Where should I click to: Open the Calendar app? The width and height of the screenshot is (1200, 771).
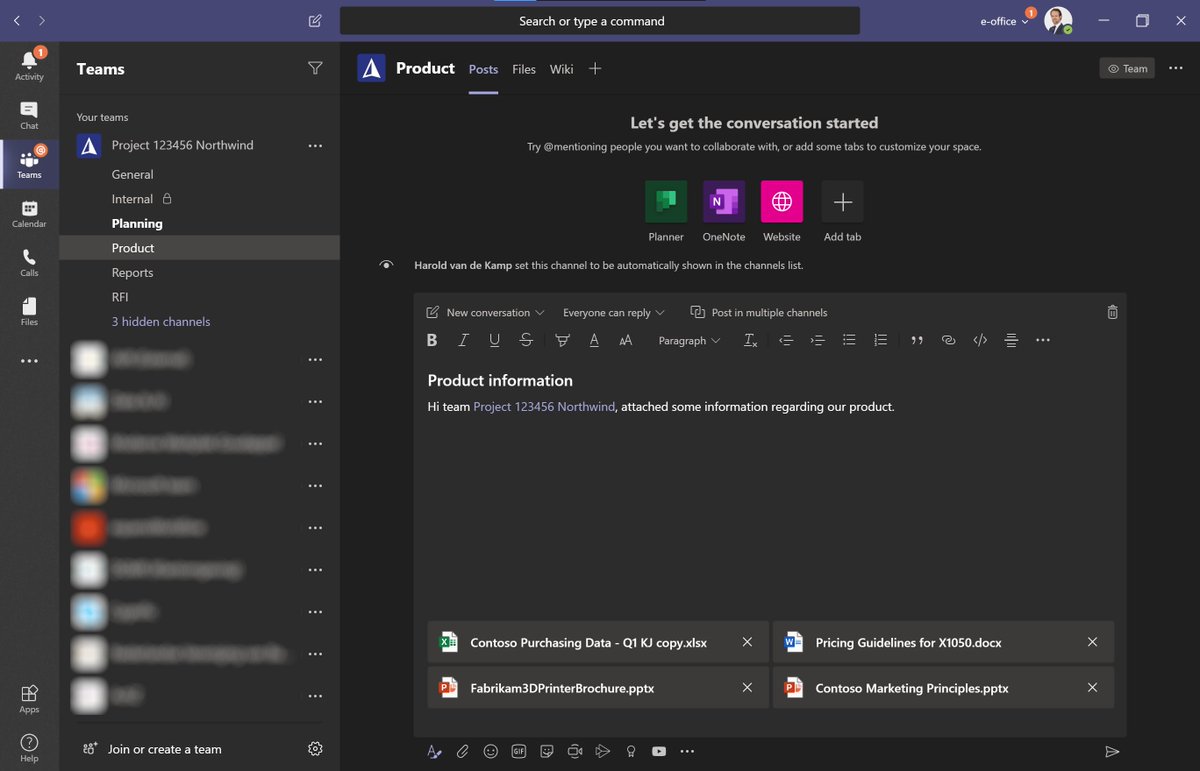[29, 214]
